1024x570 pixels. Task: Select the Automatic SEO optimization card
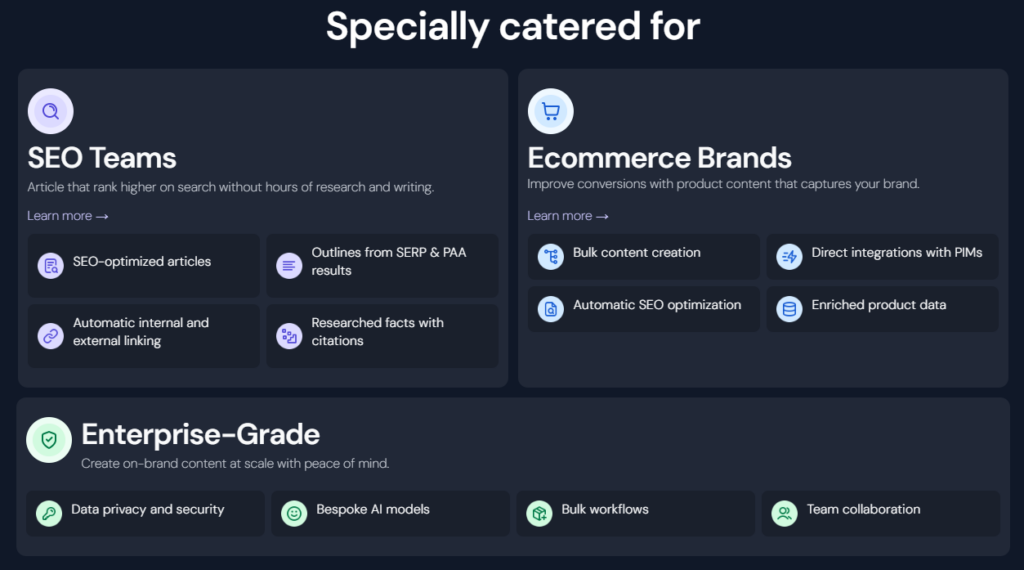point(643,309)
